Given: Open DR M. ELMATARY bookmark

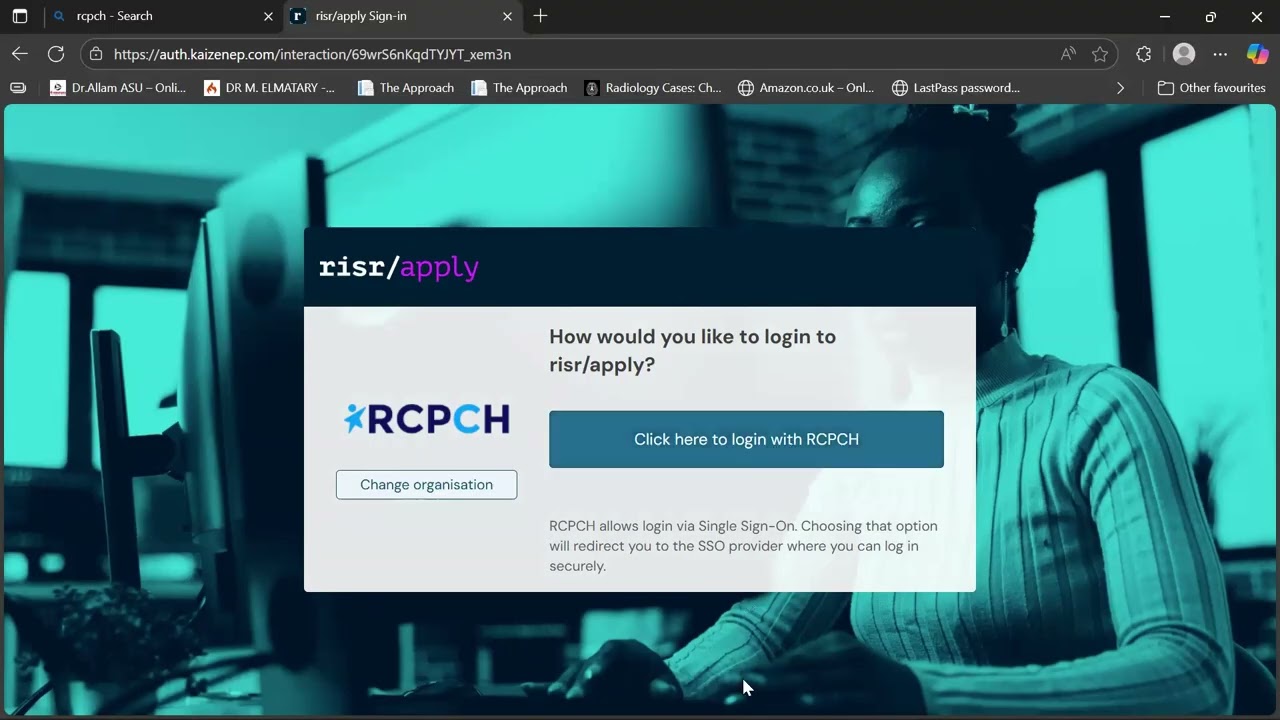Looking at the screenshot, I should point(270,88).
